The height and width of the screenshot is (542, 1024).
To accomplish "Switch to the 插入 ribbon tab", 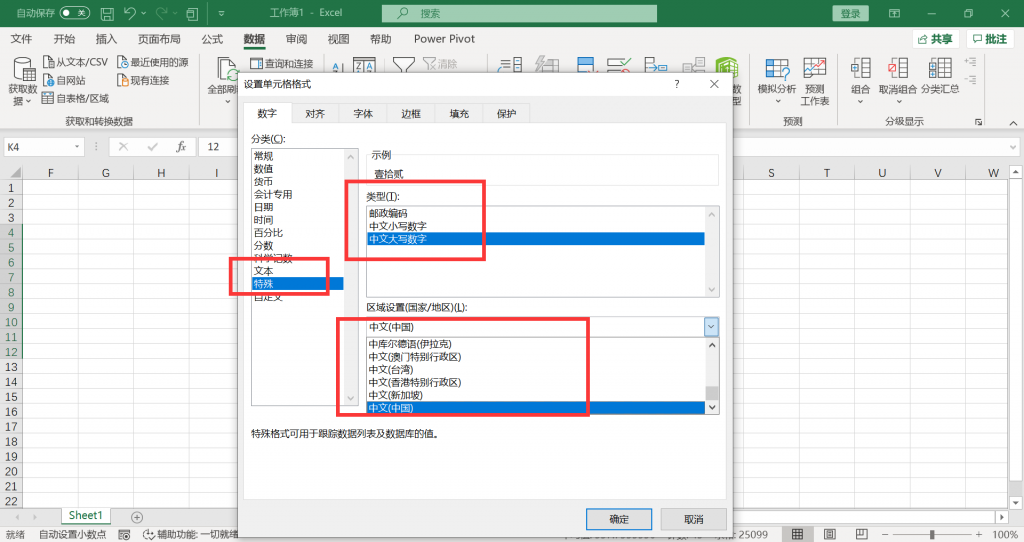I will [106, 39].
